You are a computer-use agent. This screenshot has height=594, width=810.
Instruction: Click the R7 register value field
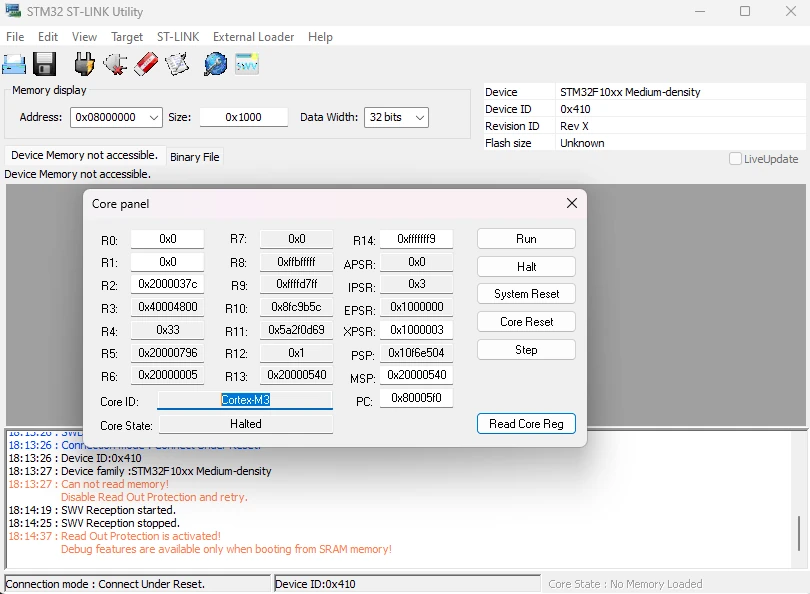coord(297,239)
